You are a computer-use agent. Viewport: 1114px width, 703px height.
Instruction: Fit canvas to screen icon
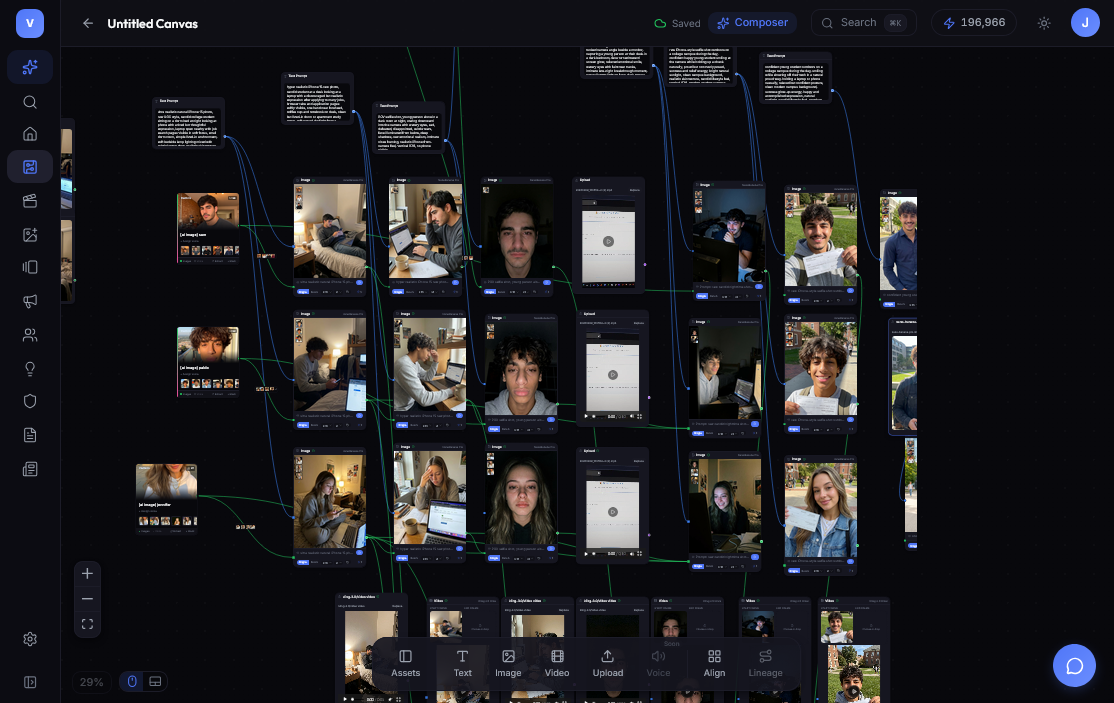pos(87,624)
